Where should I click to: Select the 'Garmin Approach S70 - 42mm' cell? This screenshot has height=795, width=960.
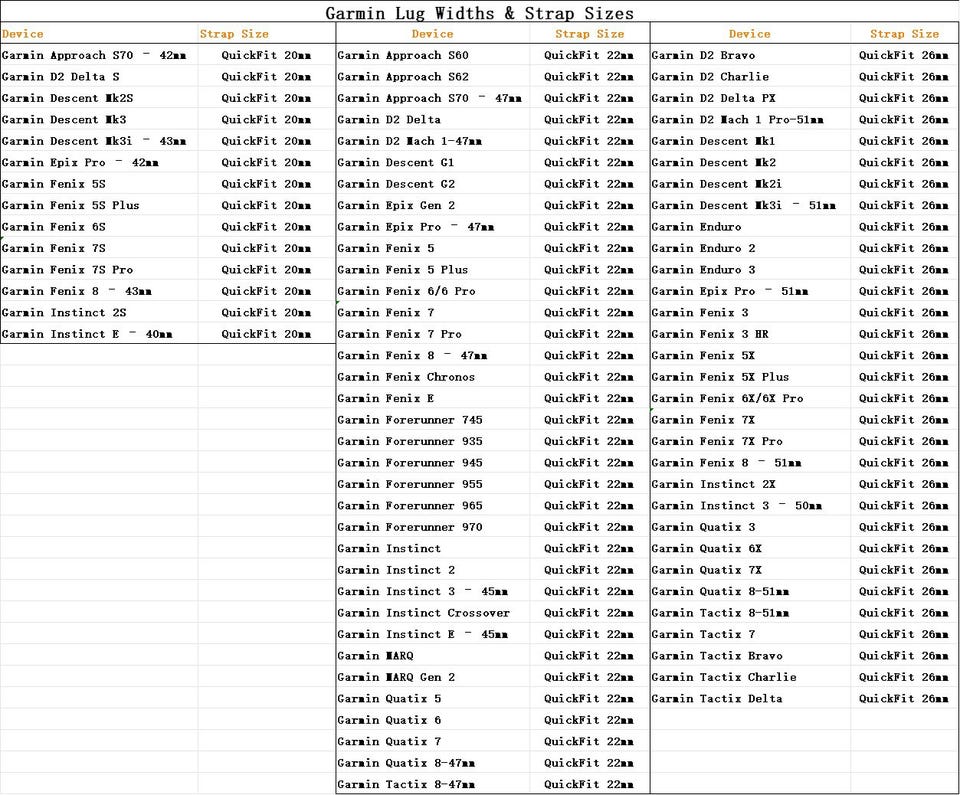pyautogui.click(x=99, y=55)
